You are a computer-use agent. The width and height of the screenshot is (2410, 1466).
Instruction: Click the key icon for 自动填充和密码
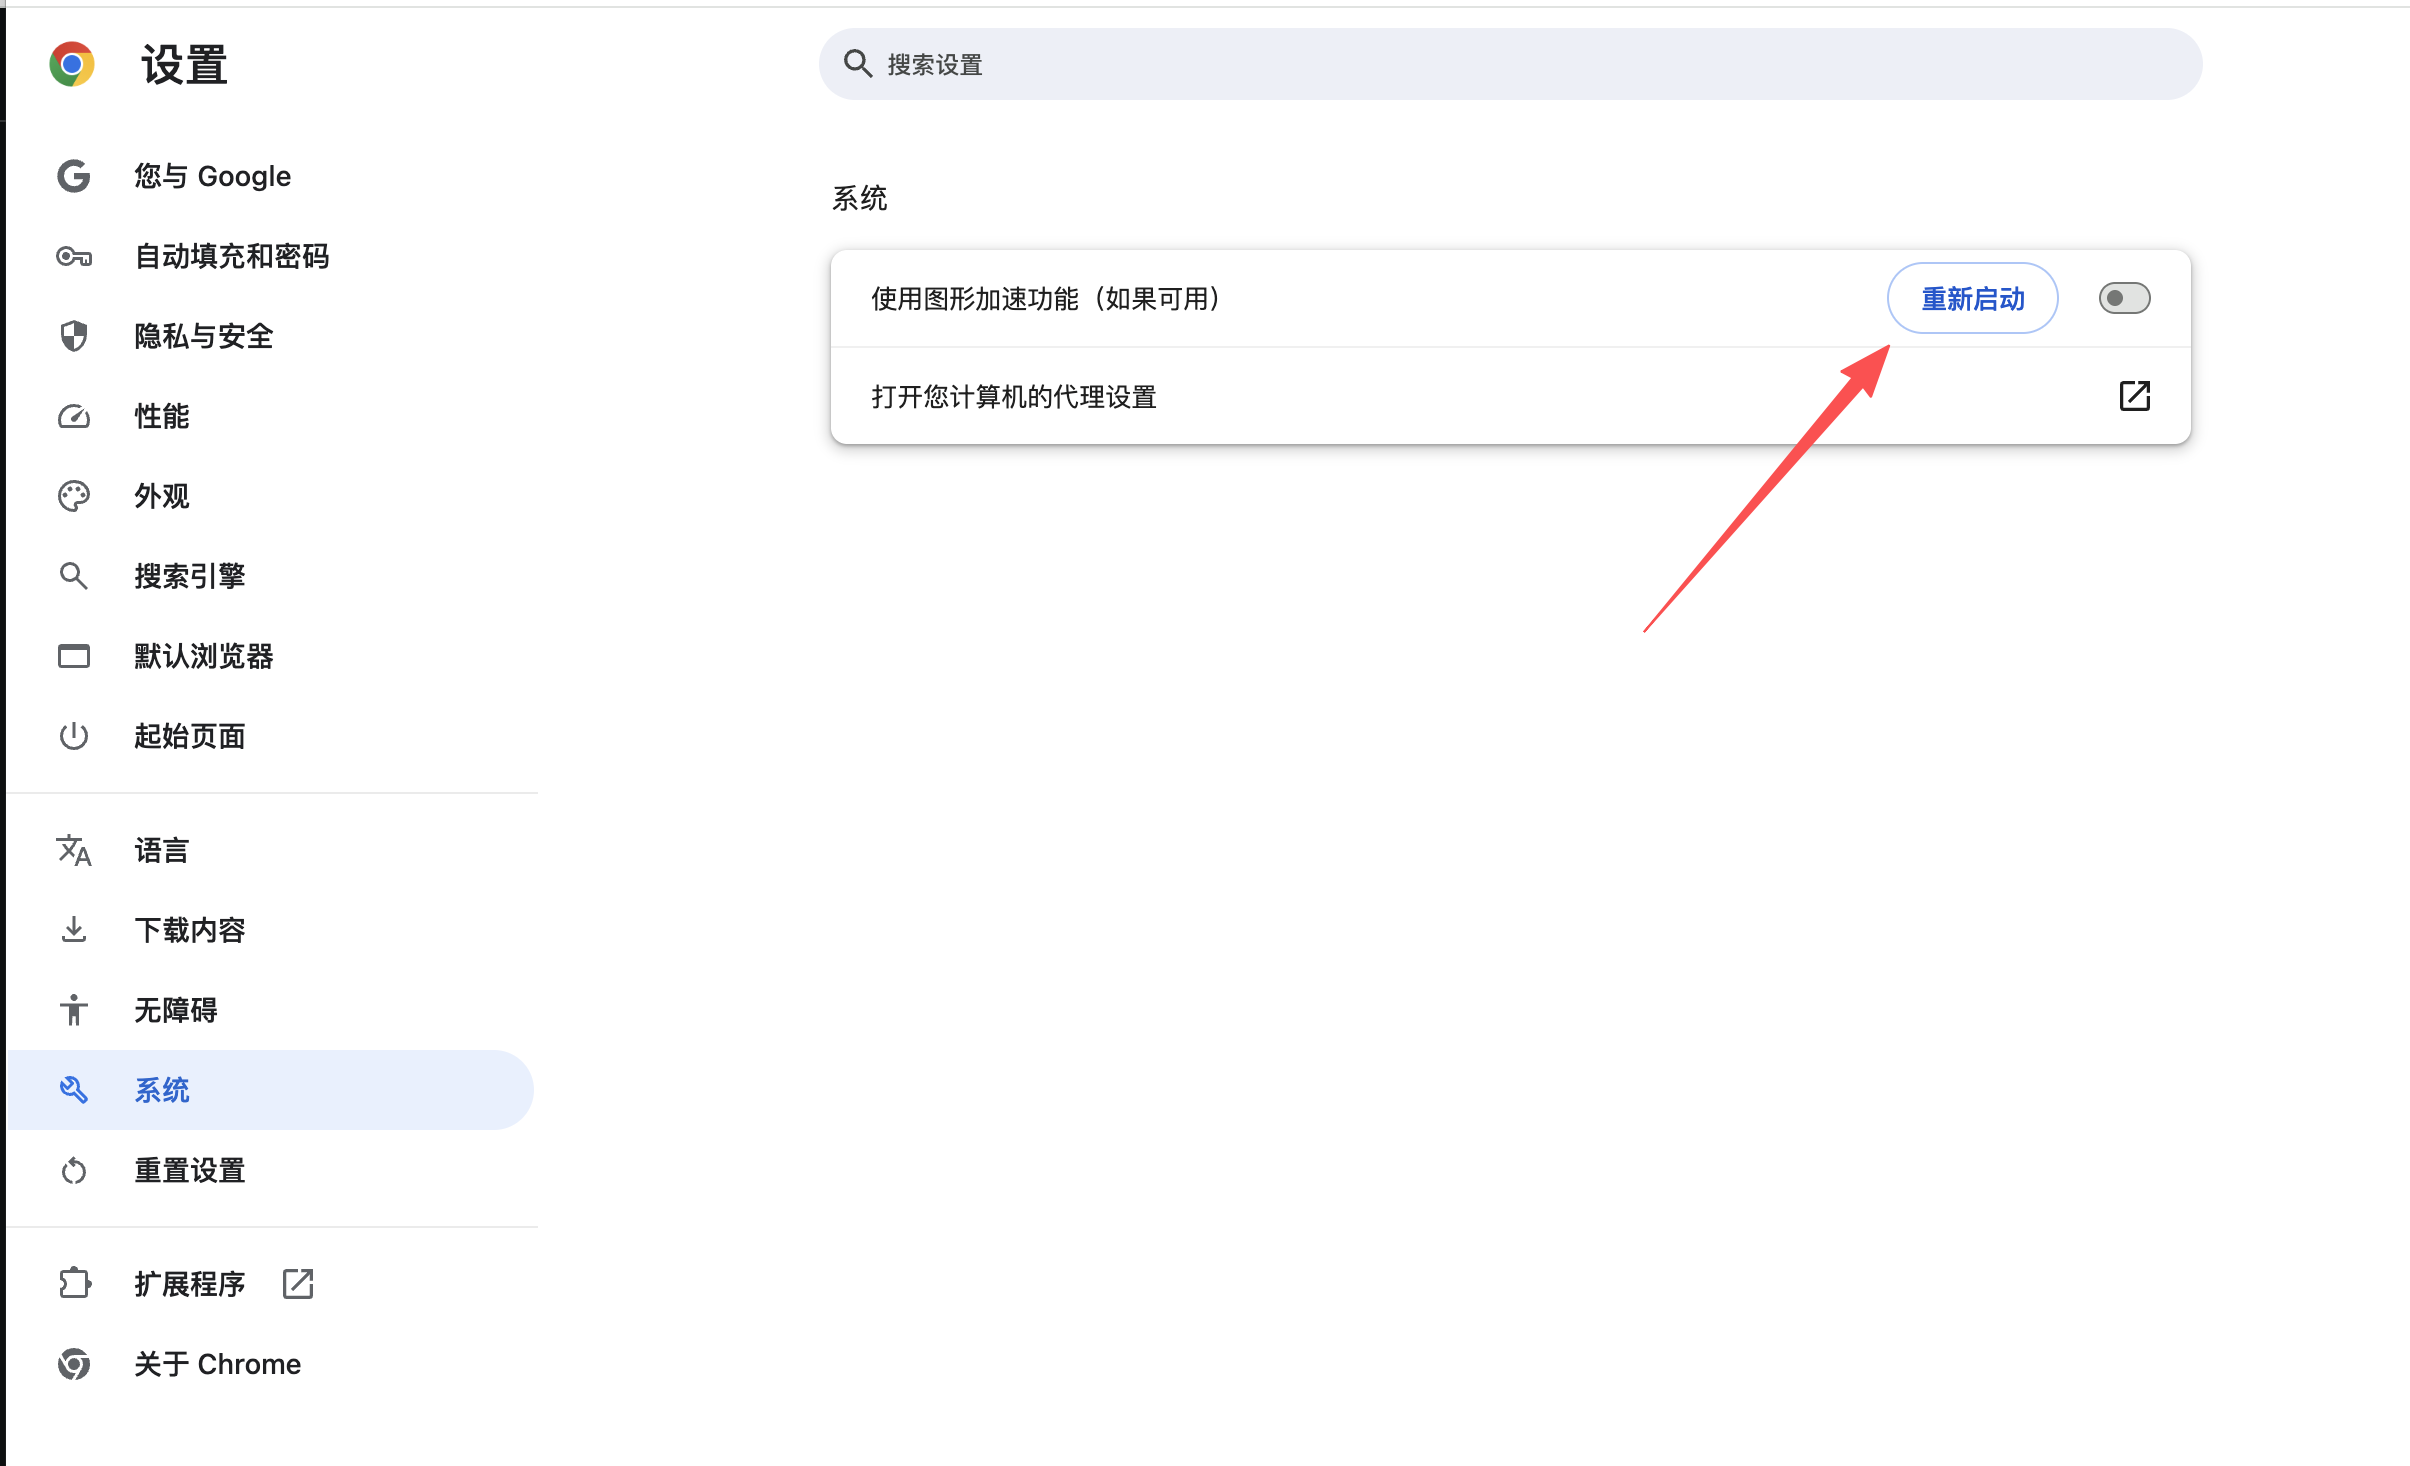(x=73, y=256)
